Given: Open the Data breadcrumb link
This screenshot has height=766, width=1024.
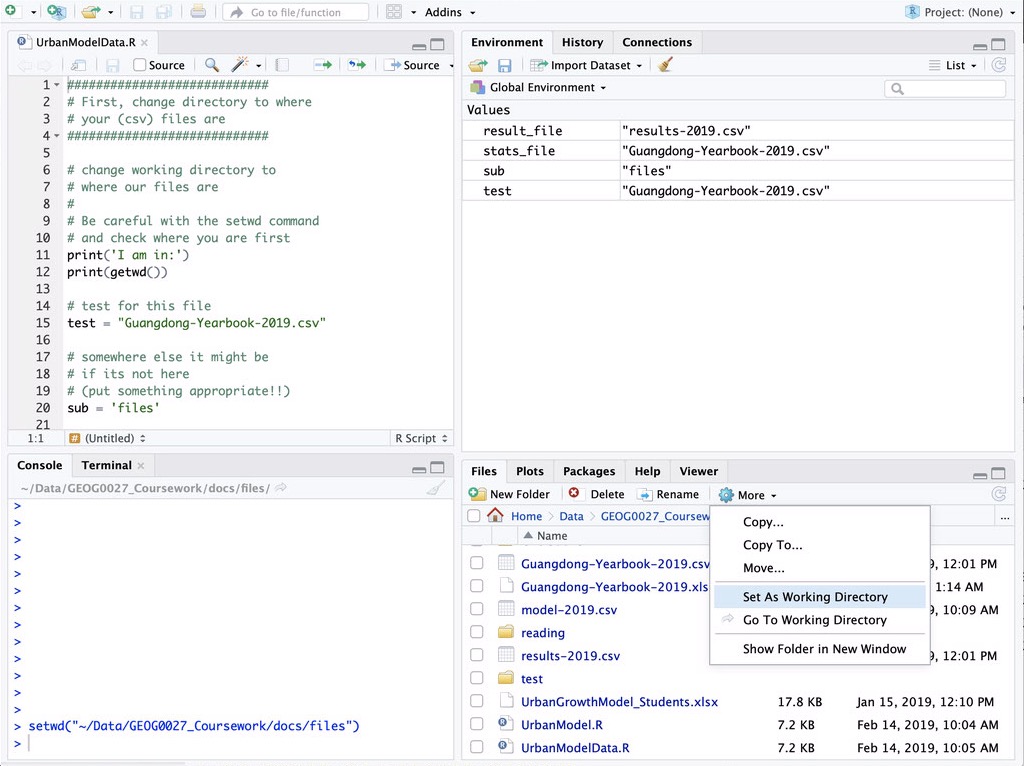Looking at the screenshot, I should coord(571,516).
